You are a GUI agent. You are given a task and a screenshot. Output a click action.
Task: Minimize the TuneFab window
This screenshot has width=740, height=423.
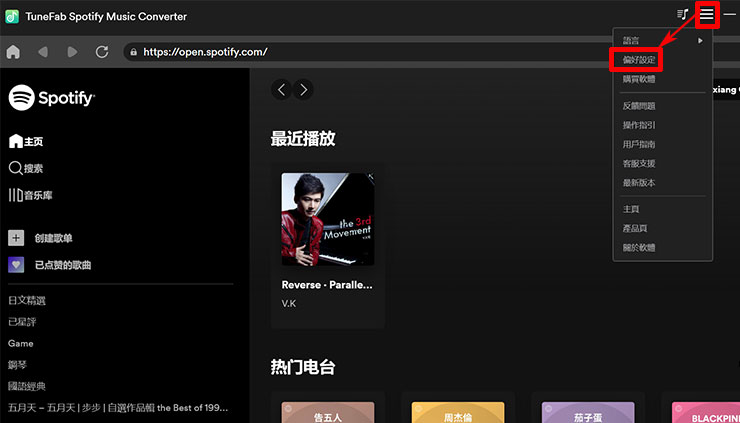pos(730,15)
